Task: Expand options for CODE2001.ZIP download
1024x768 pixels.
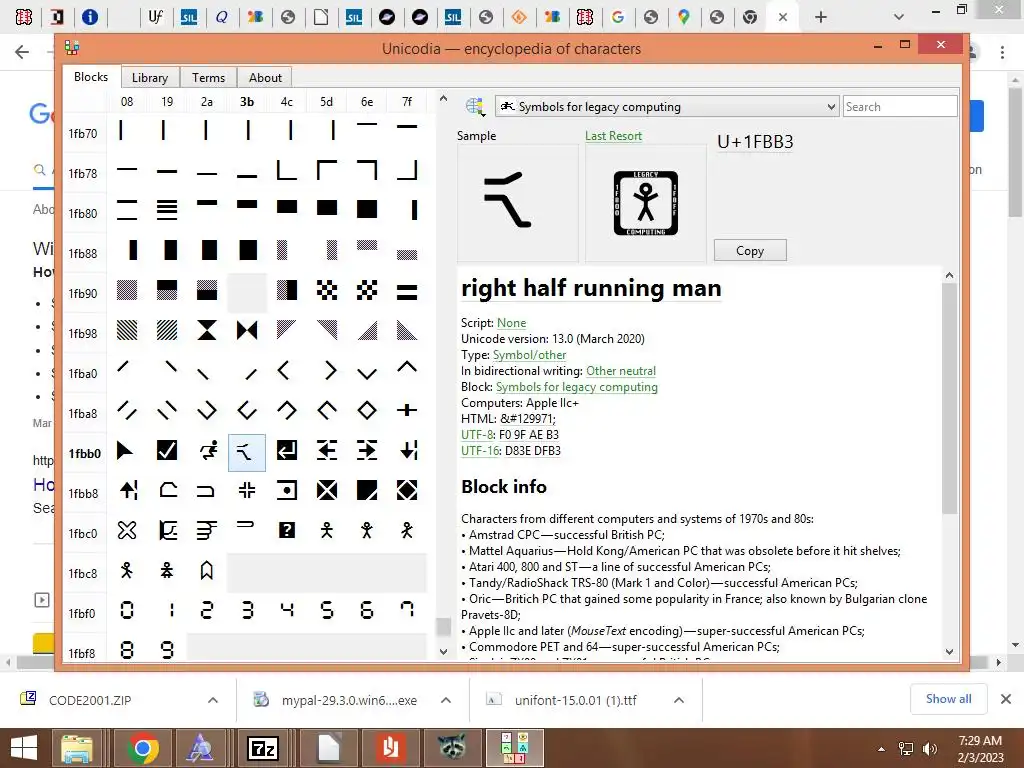Action: 213,700
